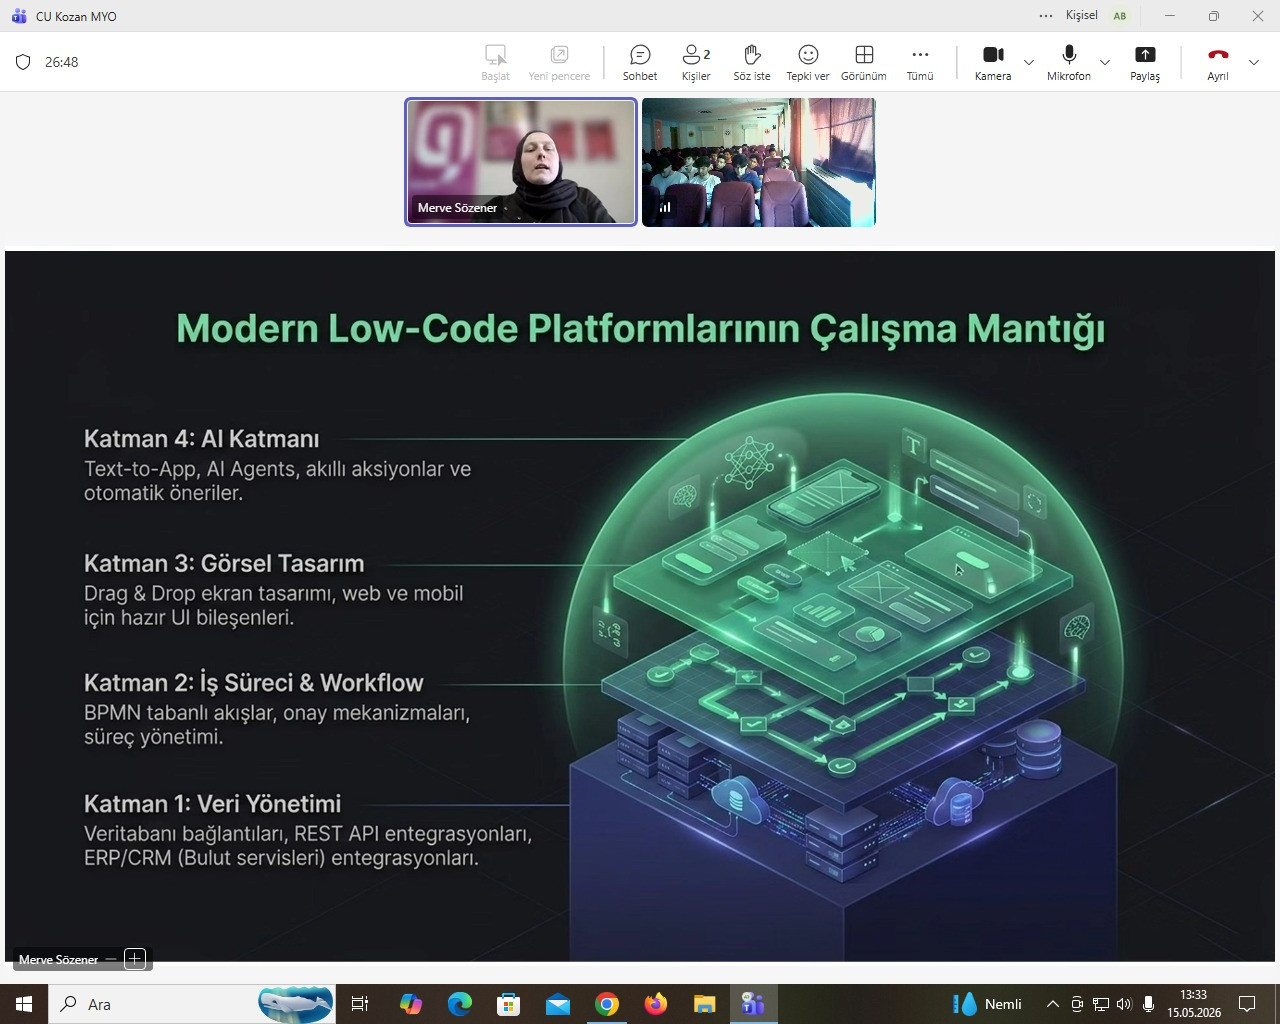Screen dimensions: 1280x1024
Task: Open the three-dot settings menu in title bar
Action: coord(1046,16)
